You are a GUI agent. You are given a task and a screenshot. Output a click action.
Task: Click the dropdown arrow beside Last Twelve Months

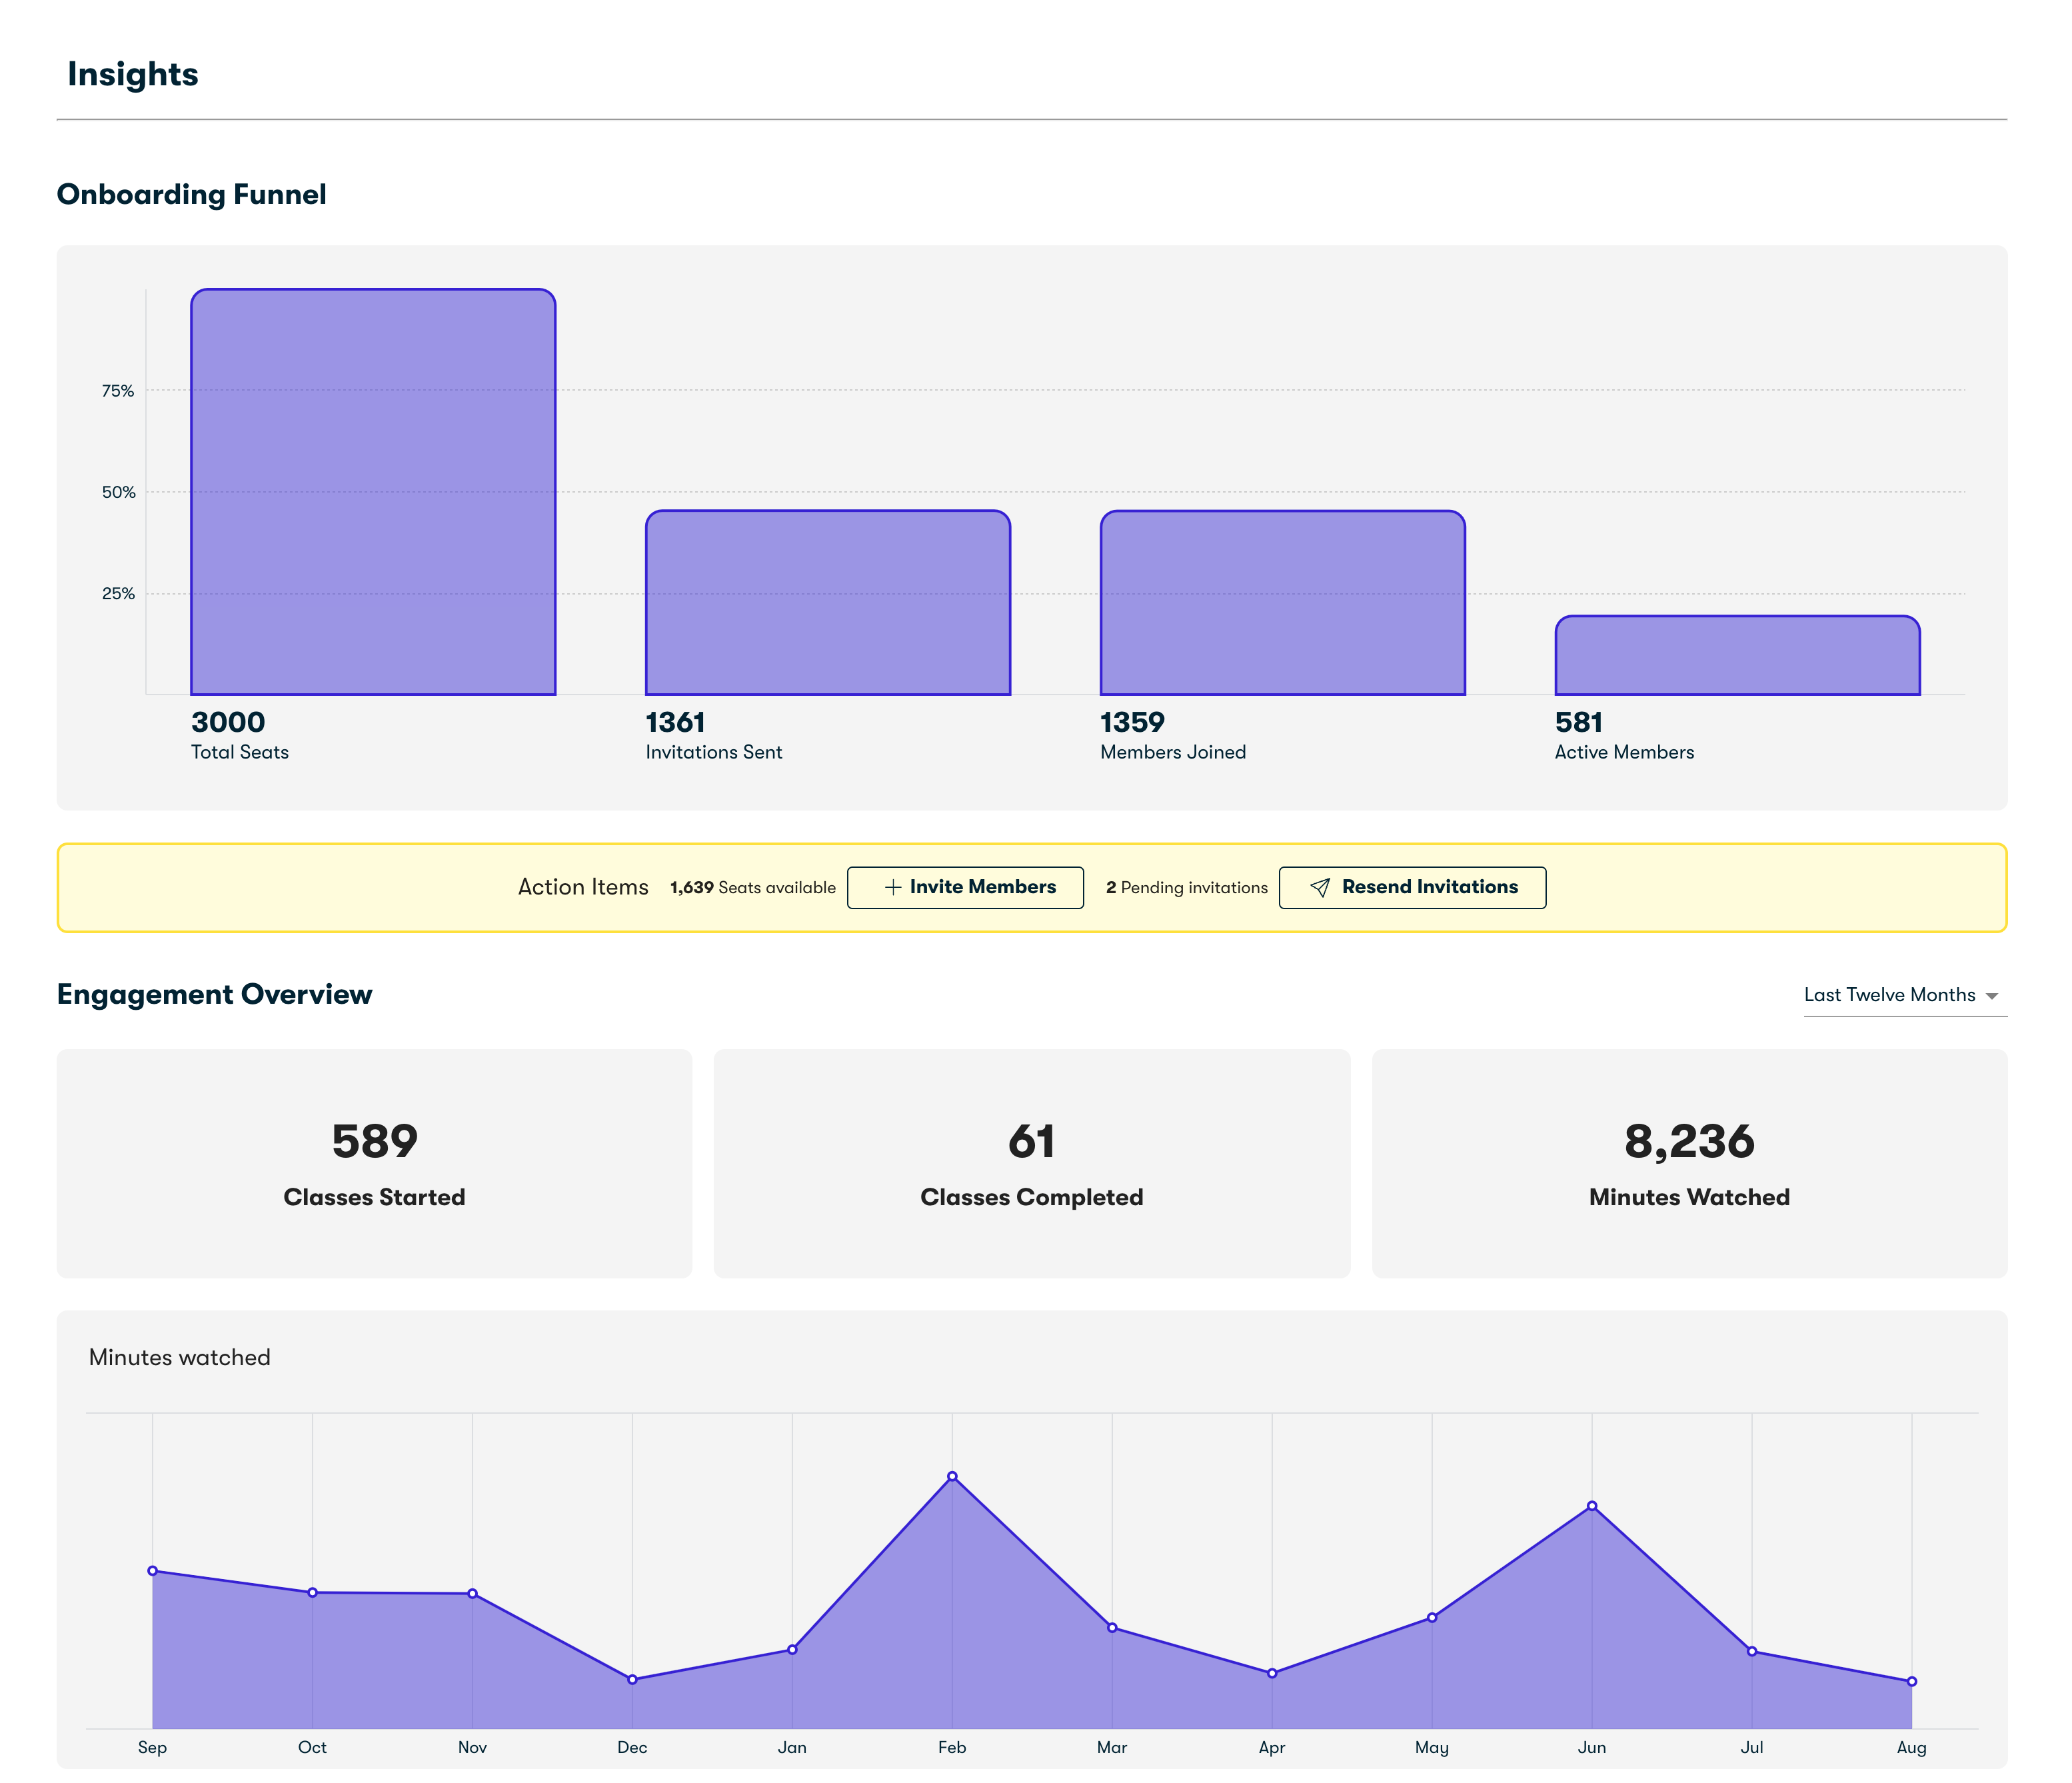point(1991,996)
